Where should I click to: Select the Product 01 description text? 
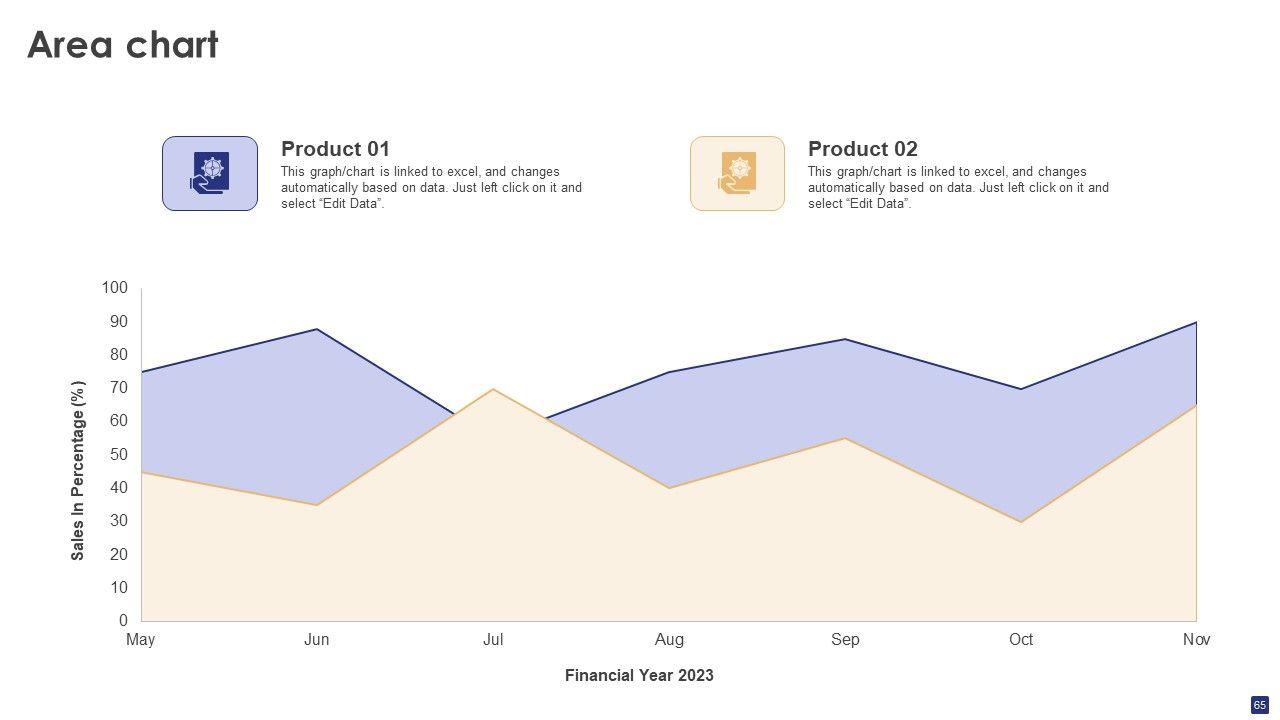[x=431, y=187]
